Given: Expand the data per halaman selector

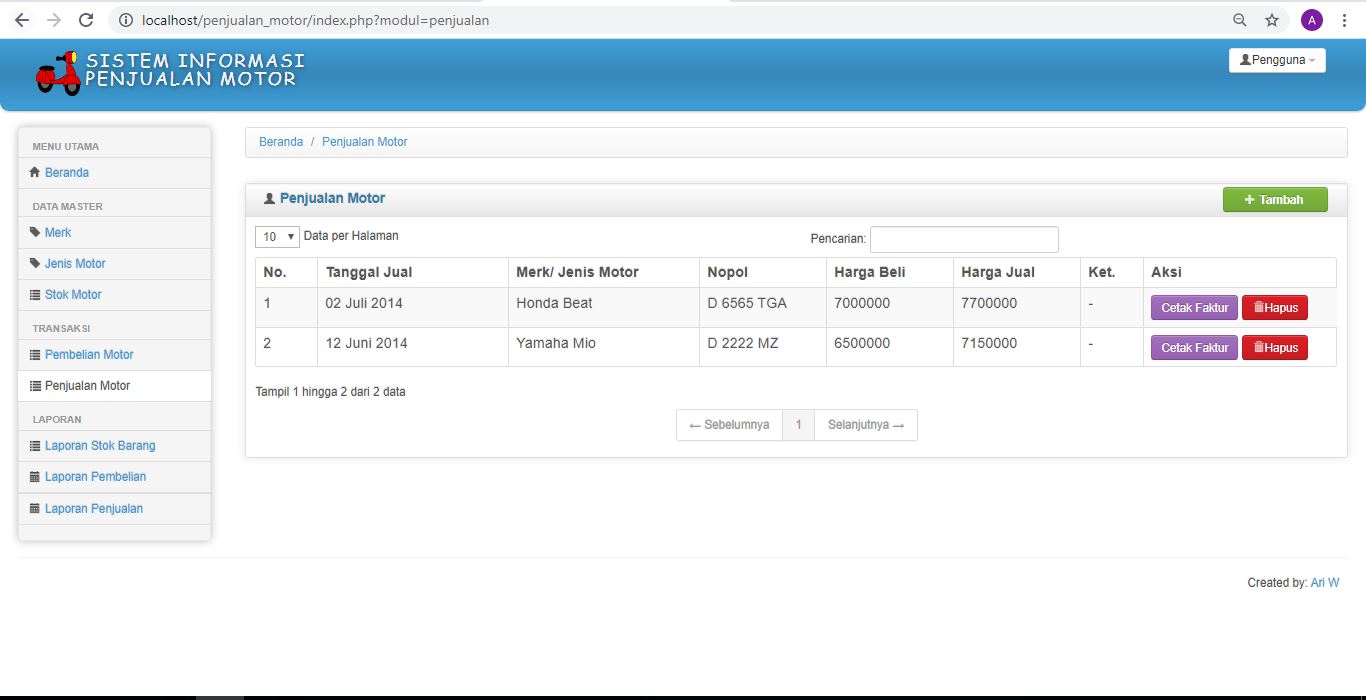Looking at the screenshot, I should (x=277, y=237).
